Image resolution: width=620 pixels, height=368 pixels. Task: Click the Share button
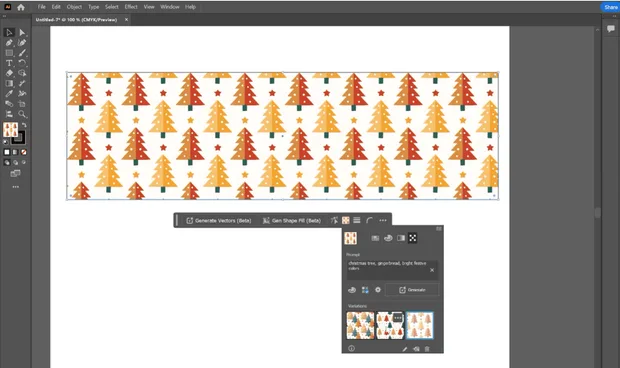[611, 7]
